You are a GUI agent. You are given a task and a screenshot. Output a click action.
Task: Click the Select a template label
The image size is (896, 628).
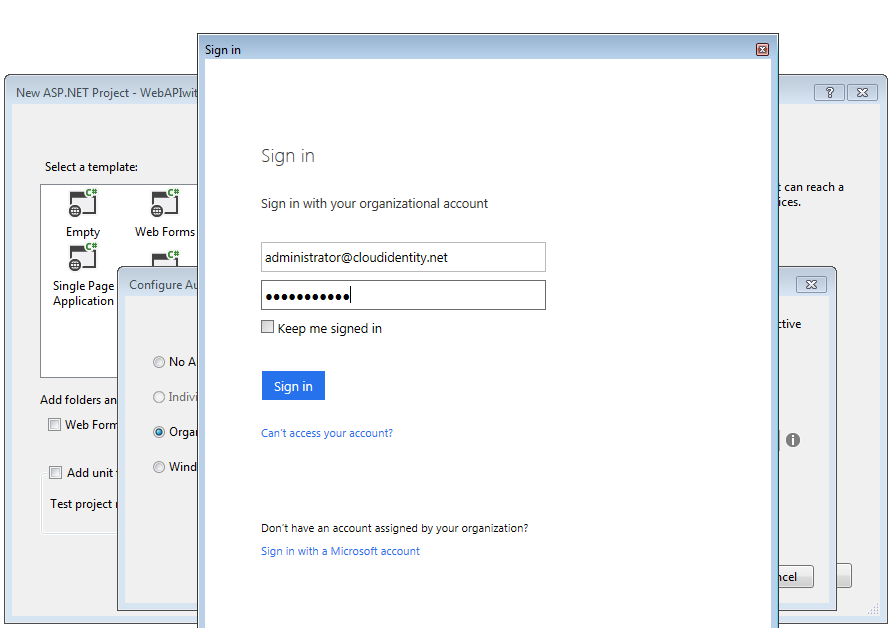coord(91,167)
